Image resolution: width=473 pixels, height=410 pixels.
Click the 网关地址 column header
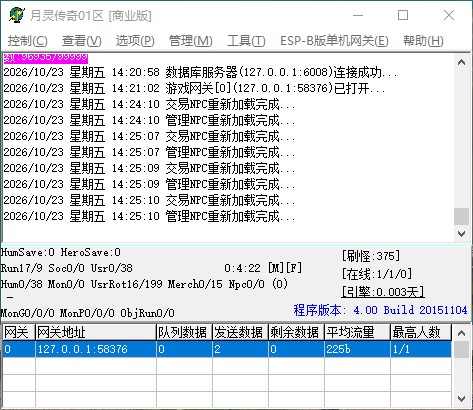tap(96, 332)
